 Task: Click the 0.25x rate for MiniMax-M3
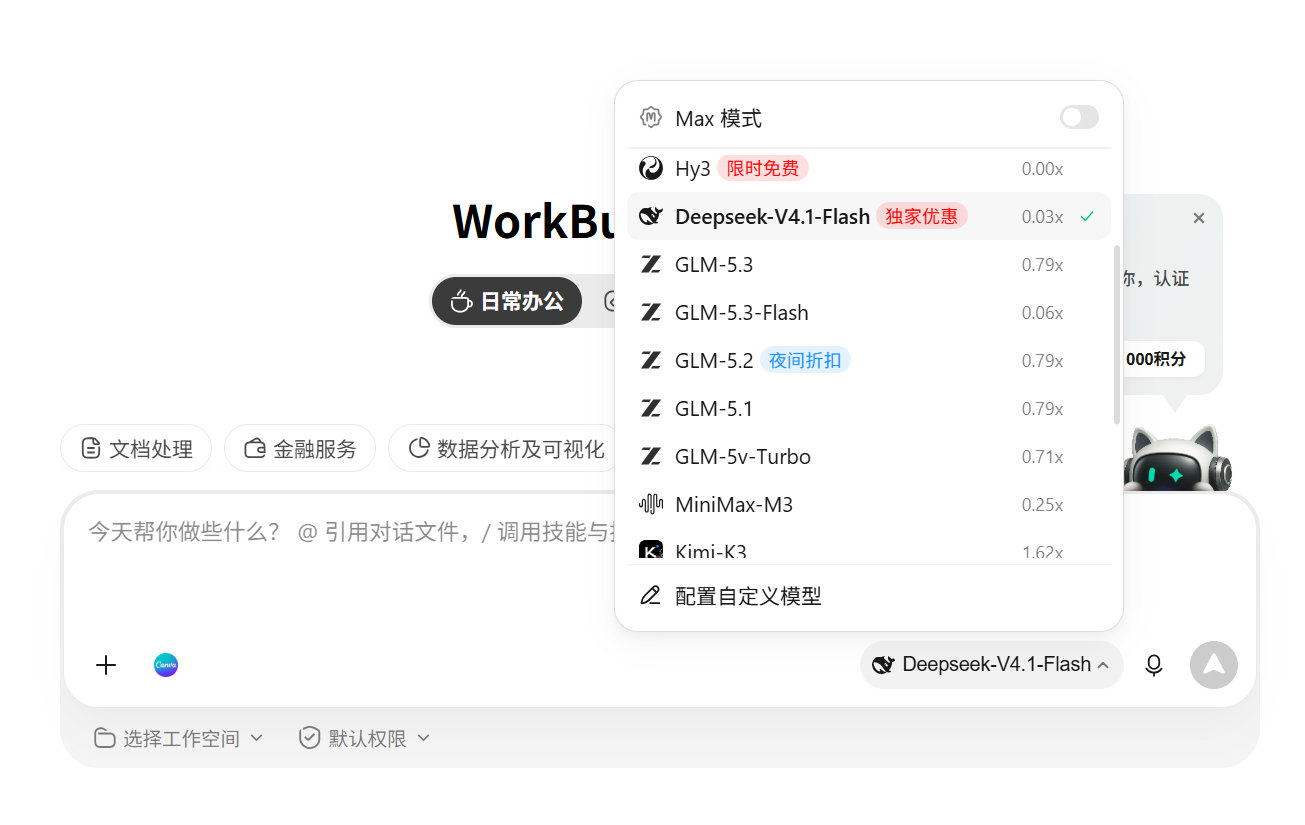click(x=1042, y=505)
